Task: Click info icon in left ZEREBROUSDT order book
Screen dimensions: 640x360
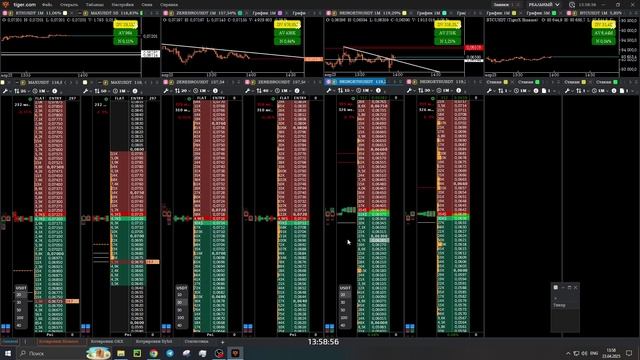Action: click(216, 91)
